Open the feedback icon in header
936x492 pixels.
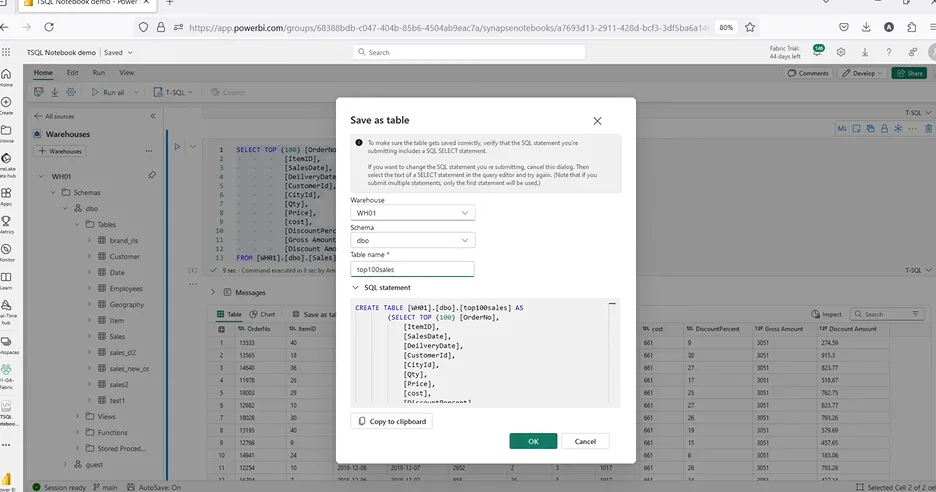click(912, 52)
